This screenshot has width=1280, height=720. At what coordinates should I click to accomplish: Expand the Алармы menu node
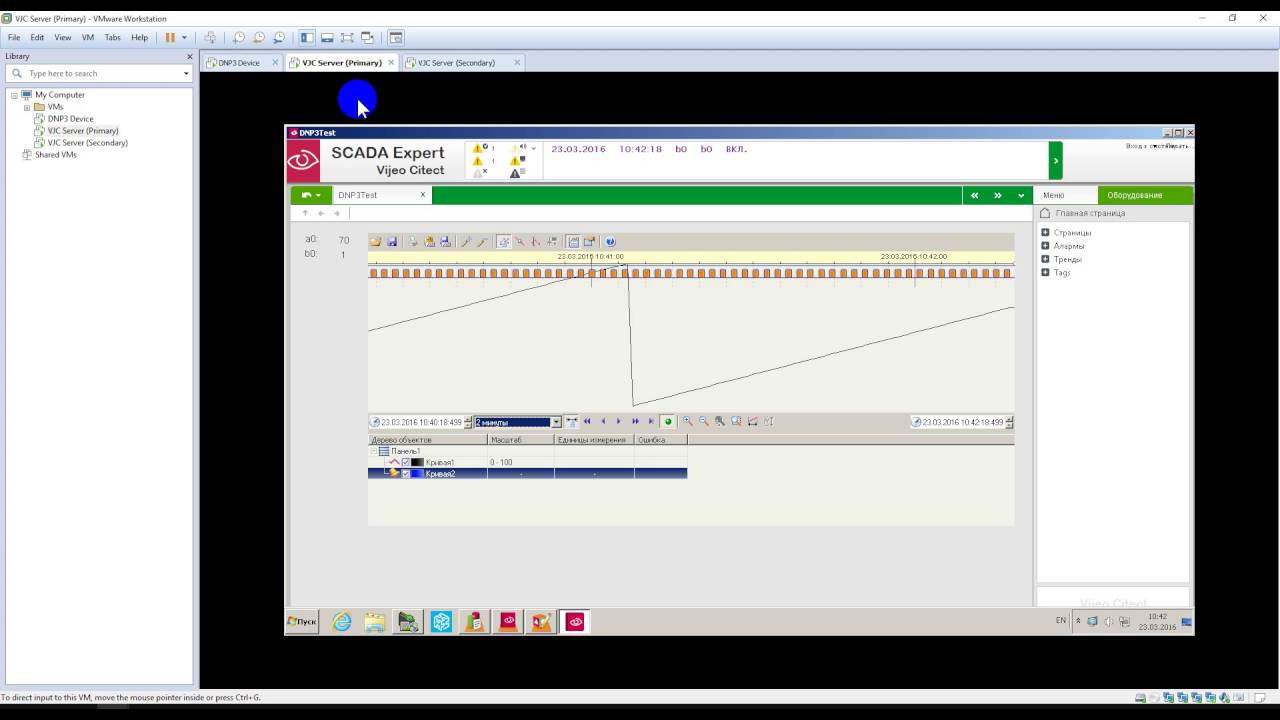coord(1045,246)
